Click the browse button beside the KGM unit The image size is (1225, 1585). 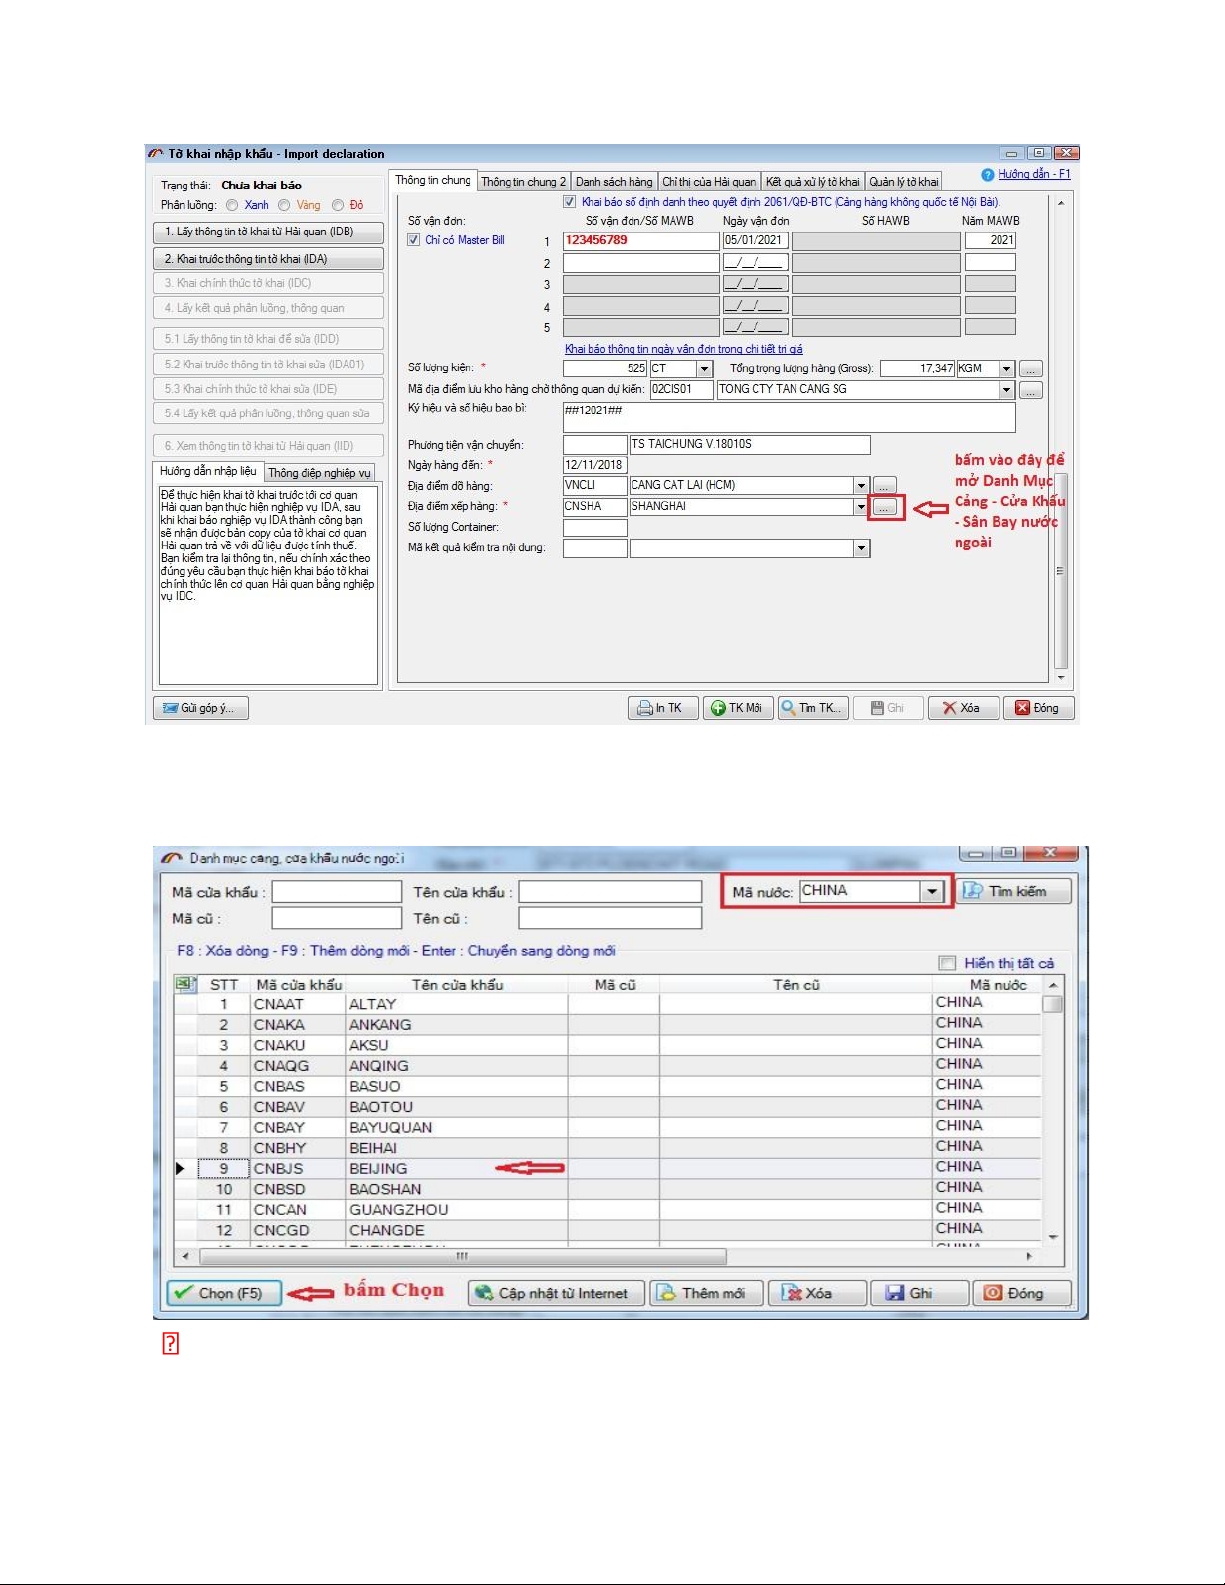(x=1031, y=369)
